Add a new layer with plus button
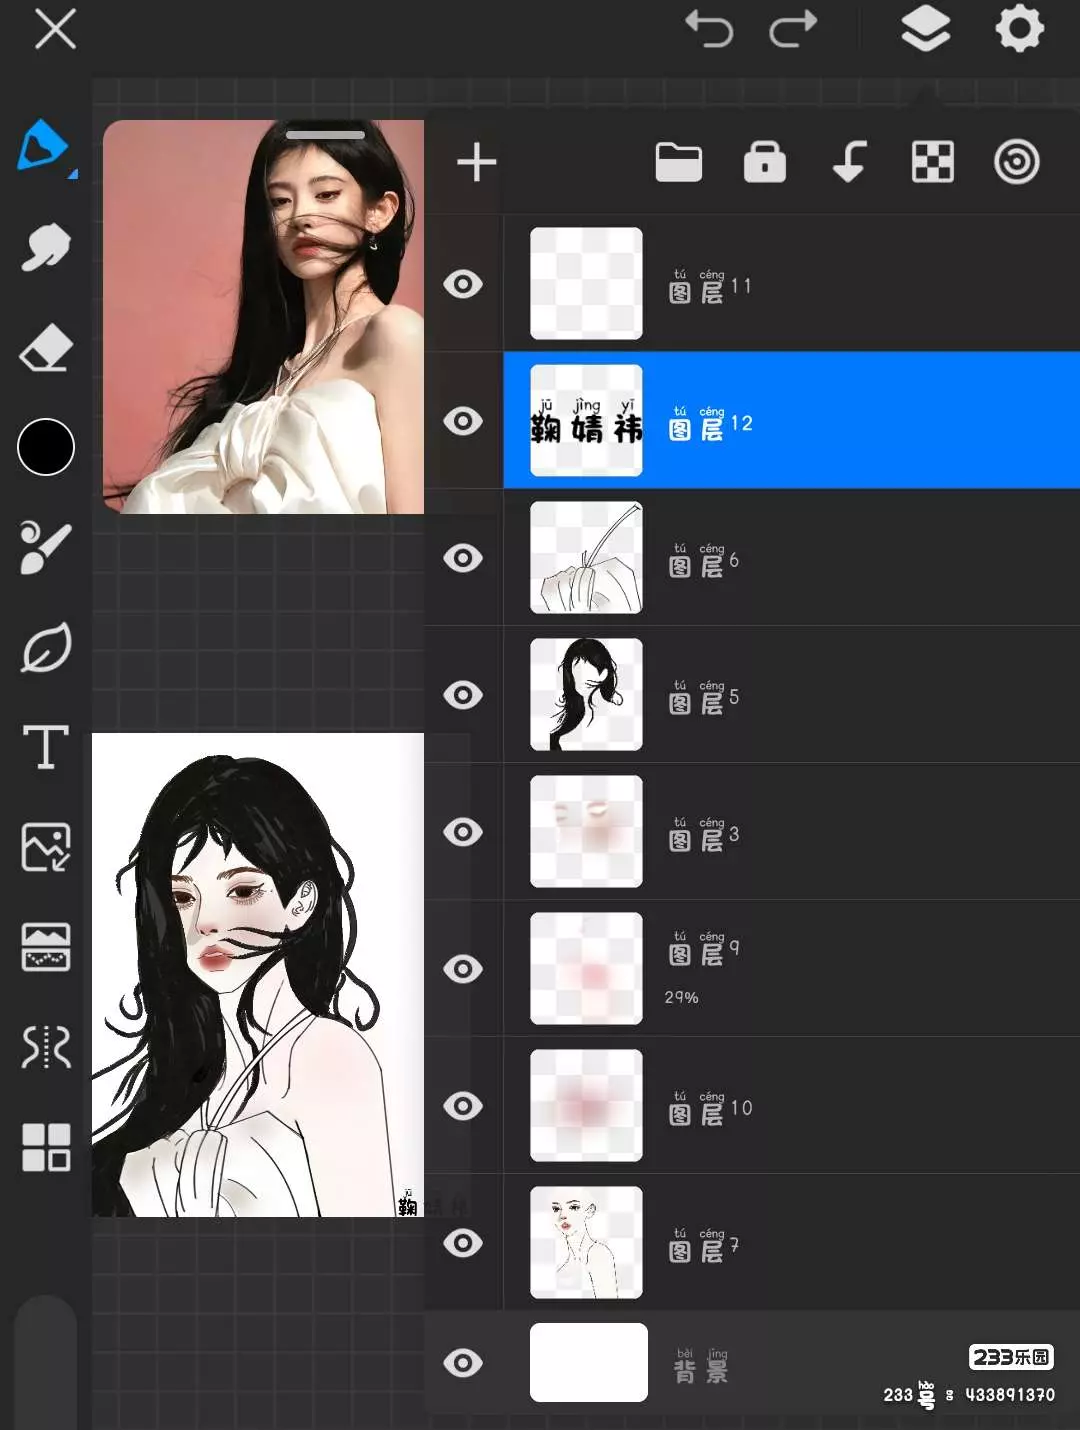The image size is (1080, 1430). pos(477,162)
